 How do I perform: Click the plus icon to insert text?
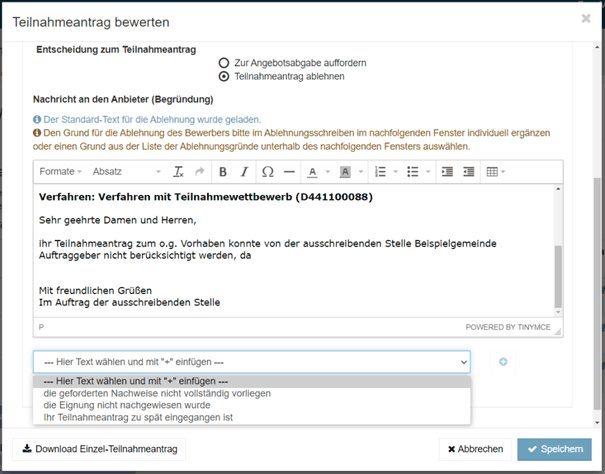pyautogui.click(x=503, y=362)
